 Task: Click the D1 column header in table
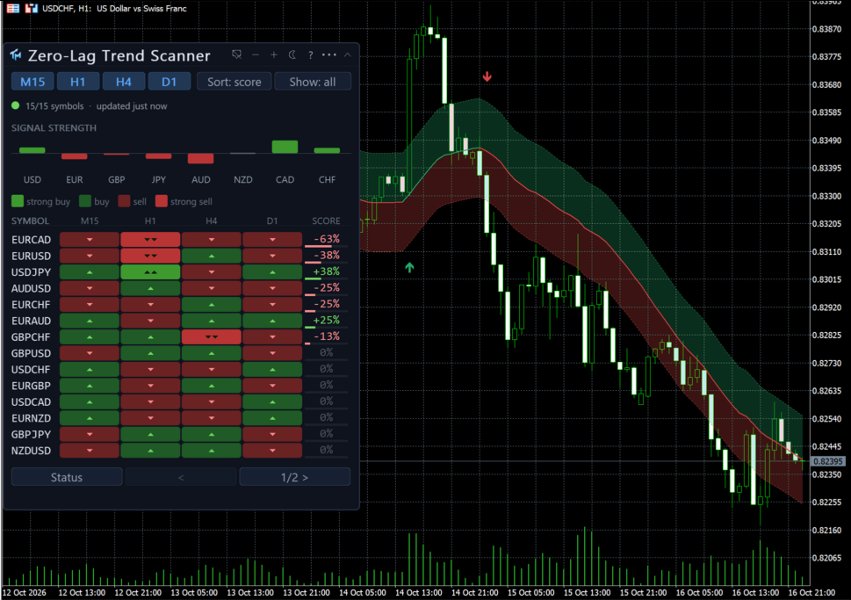click(272, 221)
